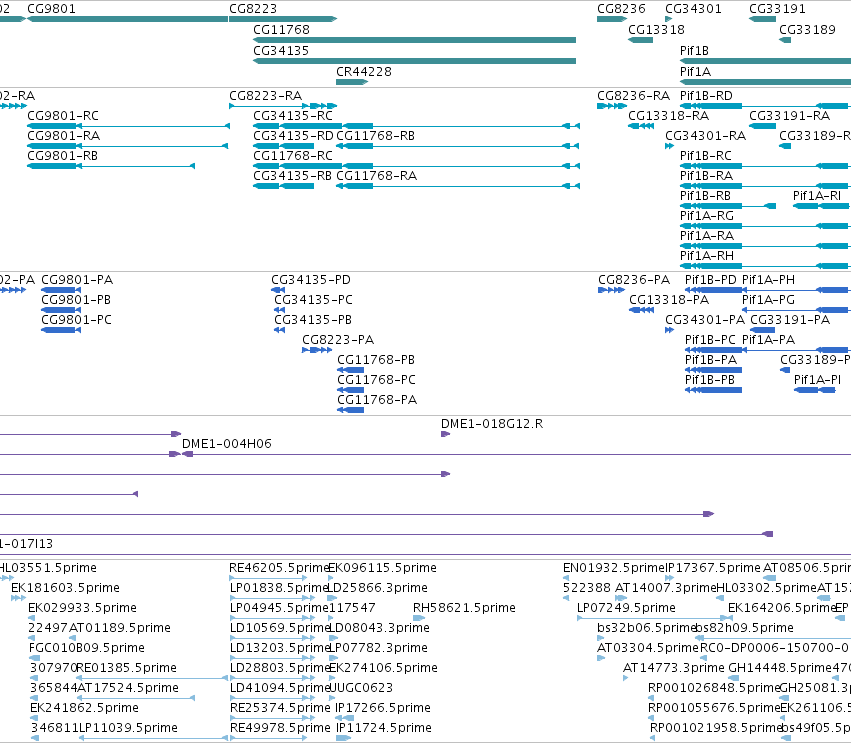851x743 pixels.
Task: Select the CG34135 gene label
Action: [x=281, y=51]
